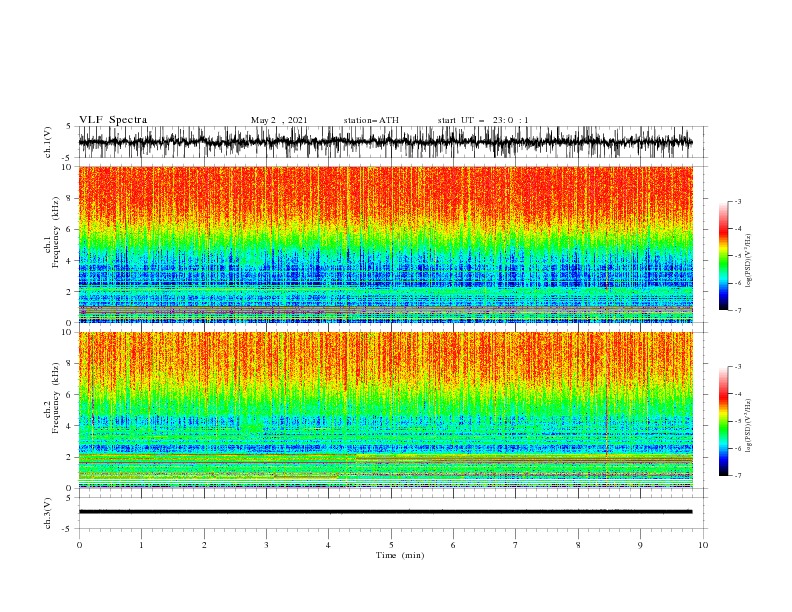Image resolution: width=792 pixels, height=612 pixels.
Task: Click the "ch.3(V)" axis label
Action: click(x=48, y=514)
